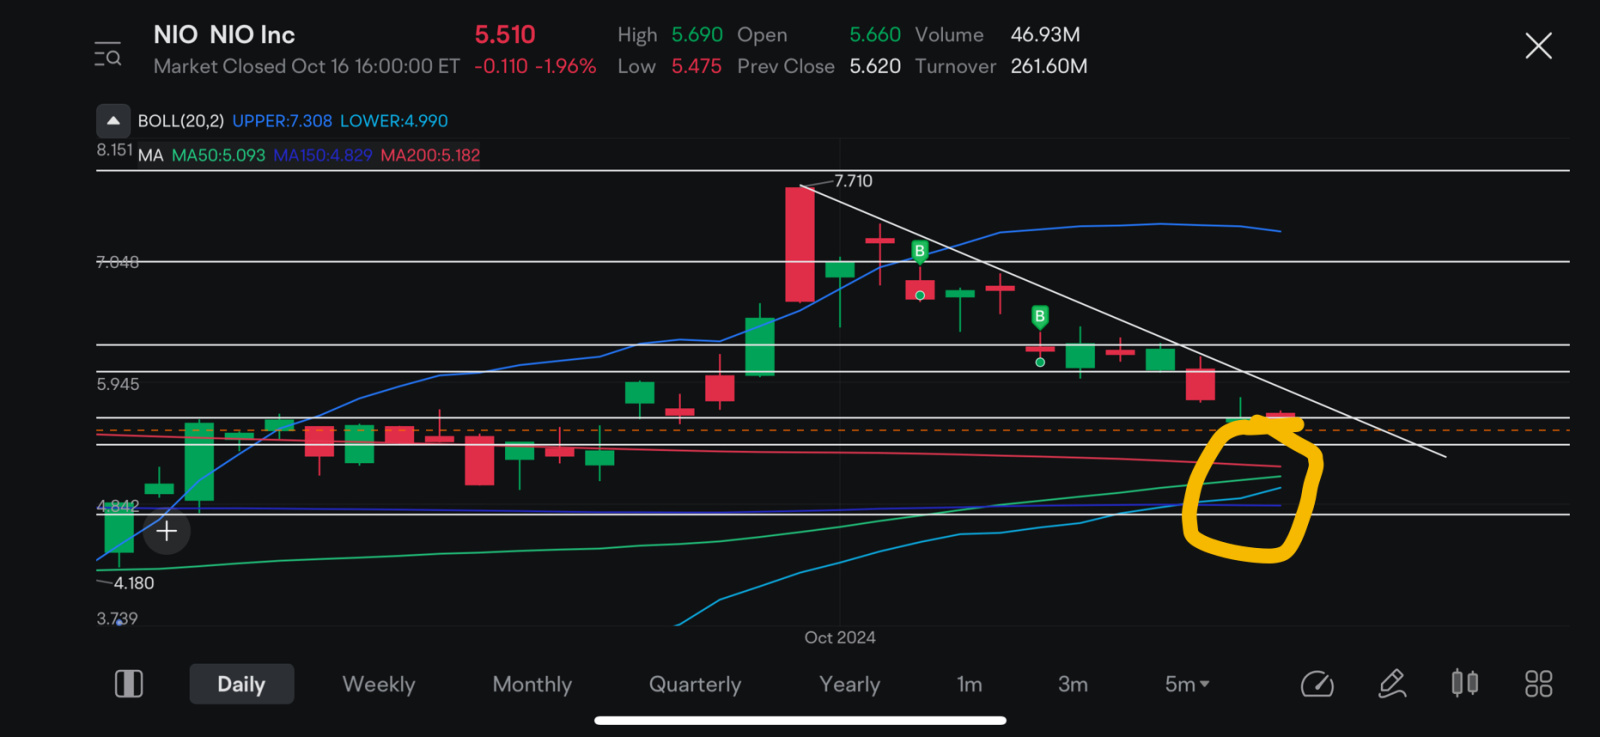Tap the Oct 2024 date axis label
1600x737 pixels.
click(x=840, y=637)
